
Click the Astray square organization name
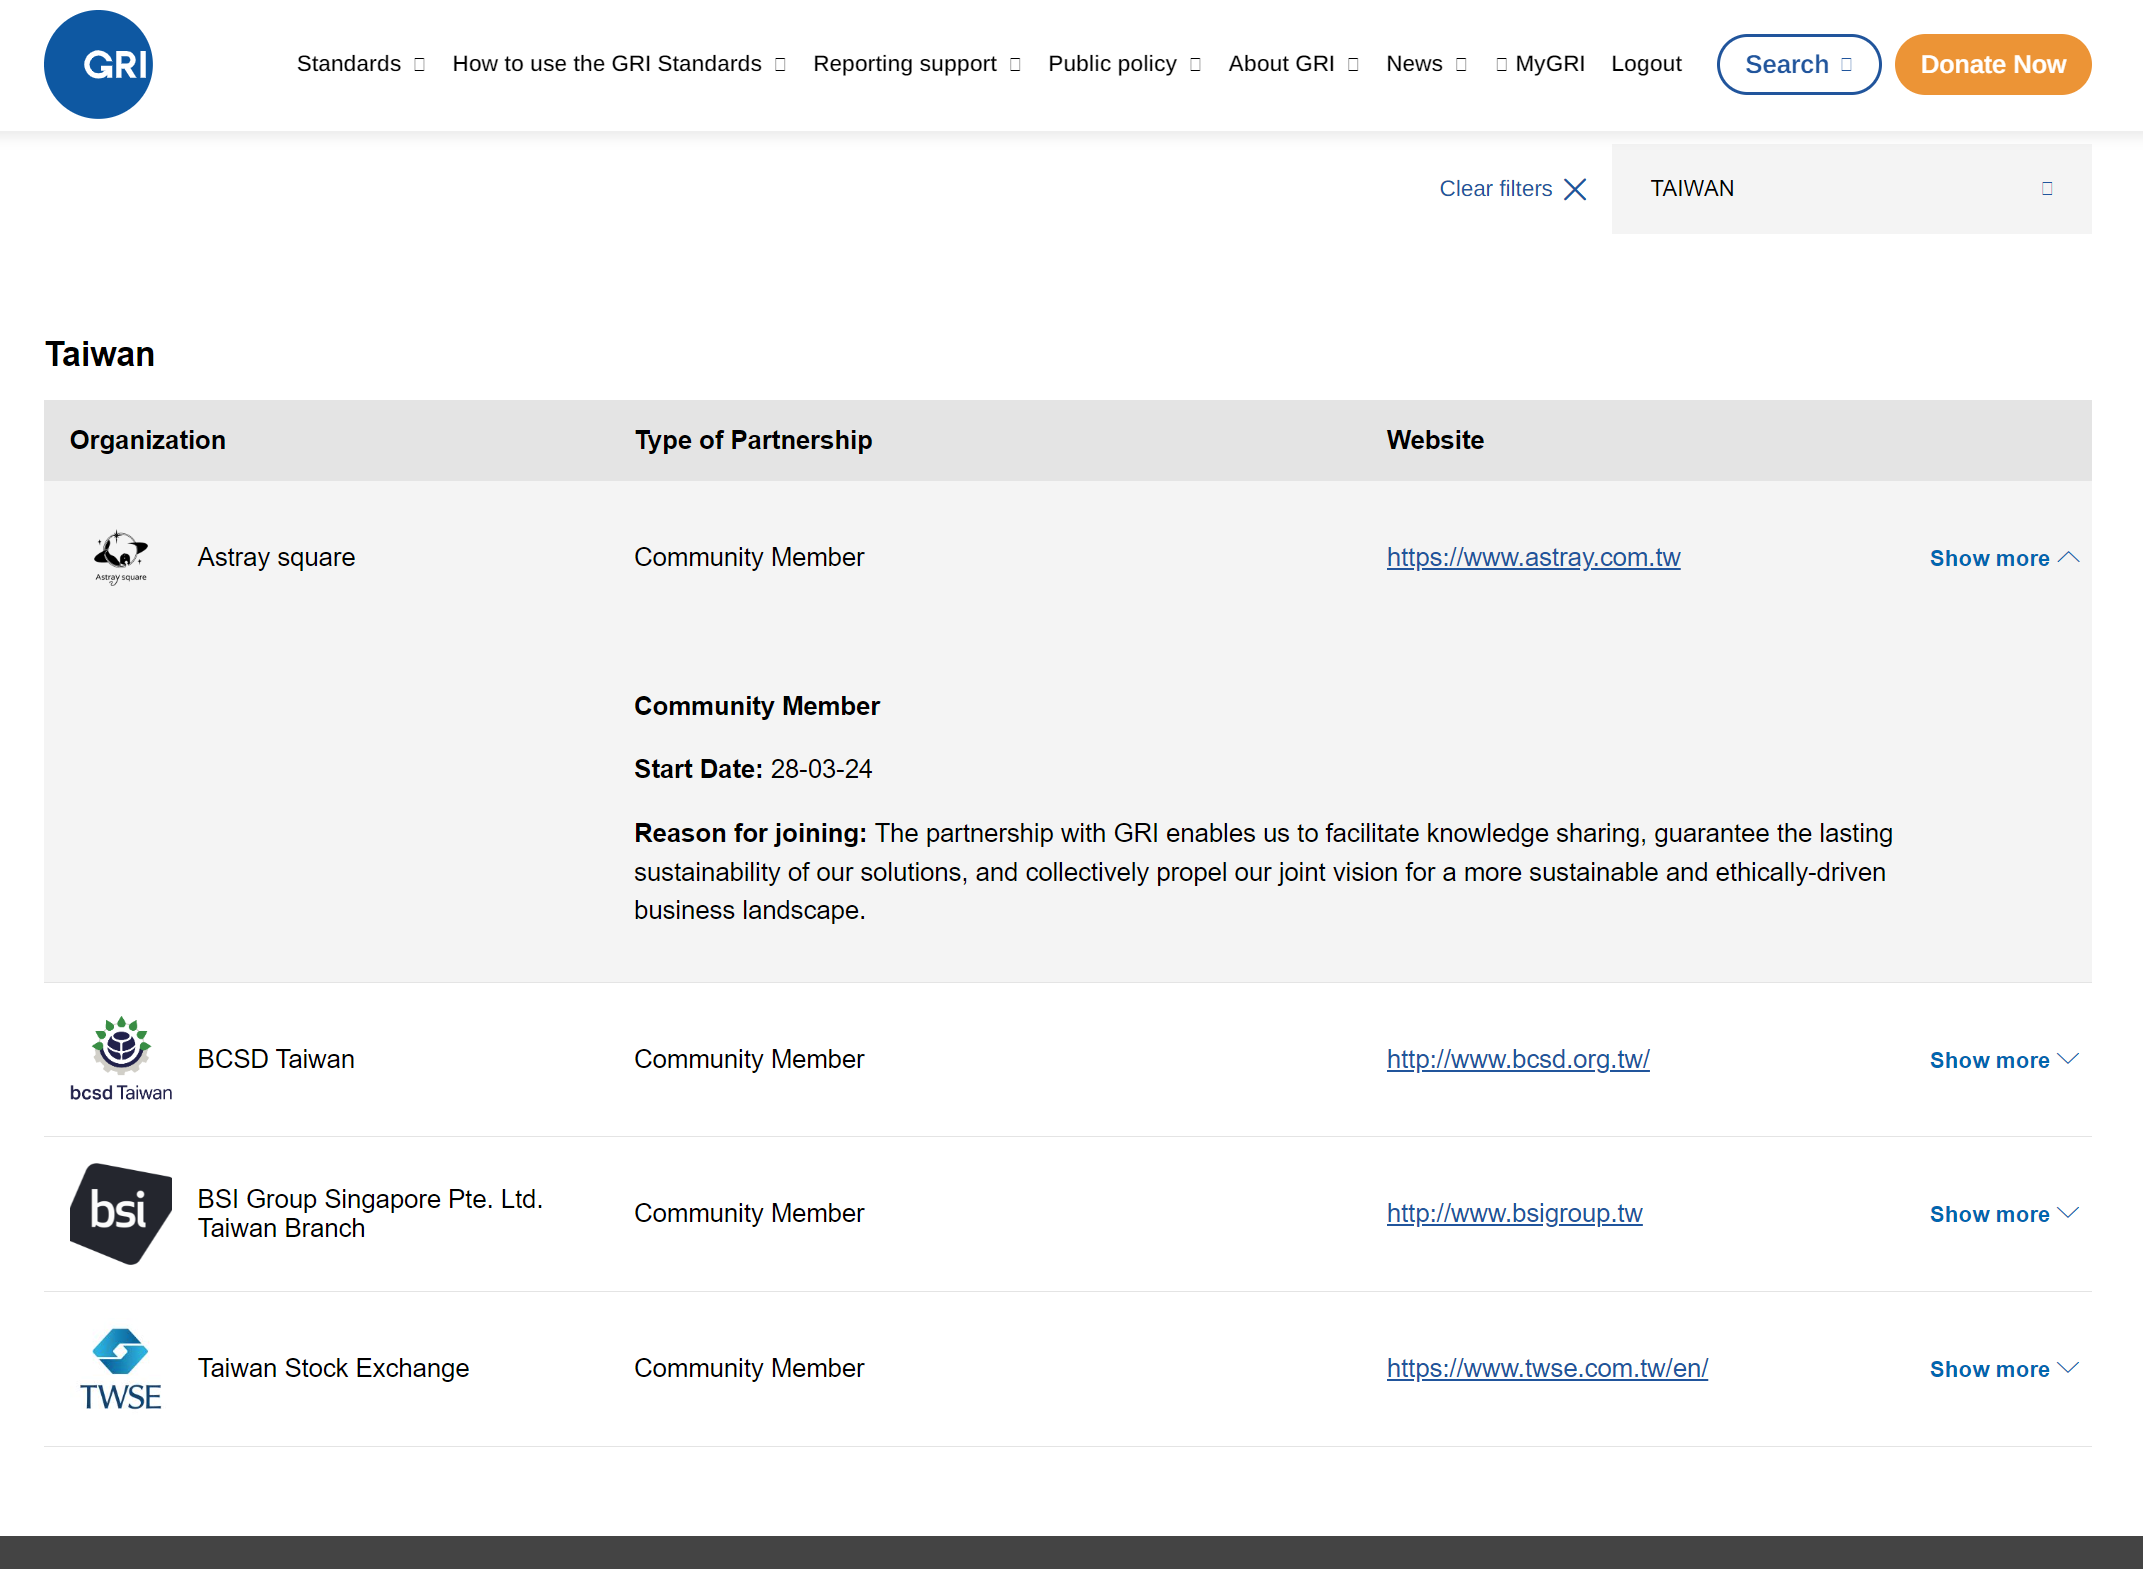[x=276, y=557]
